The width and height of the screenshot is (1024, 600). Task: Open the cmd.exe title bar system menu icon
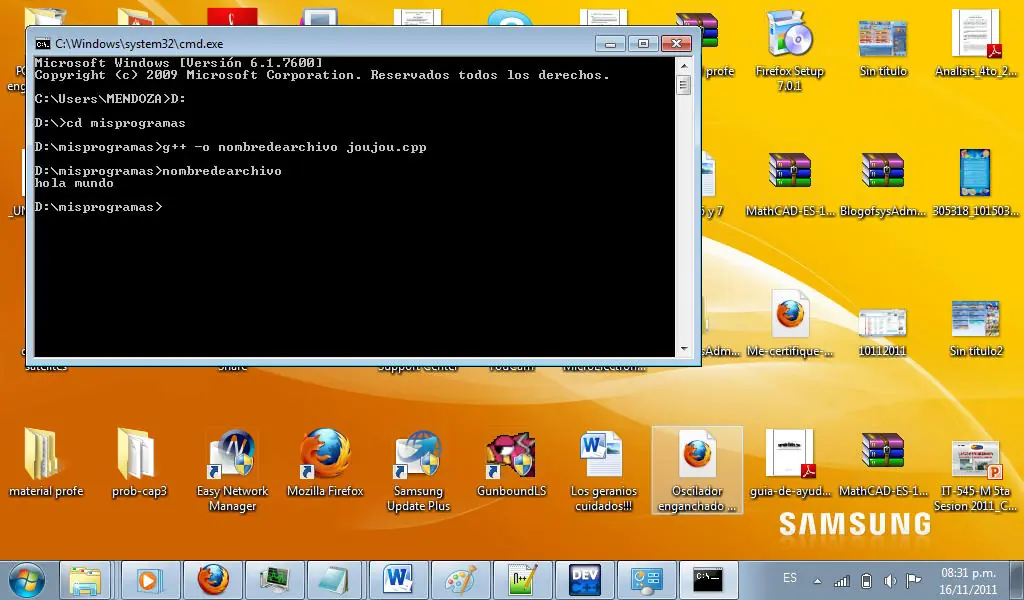(x=42, y=44)
